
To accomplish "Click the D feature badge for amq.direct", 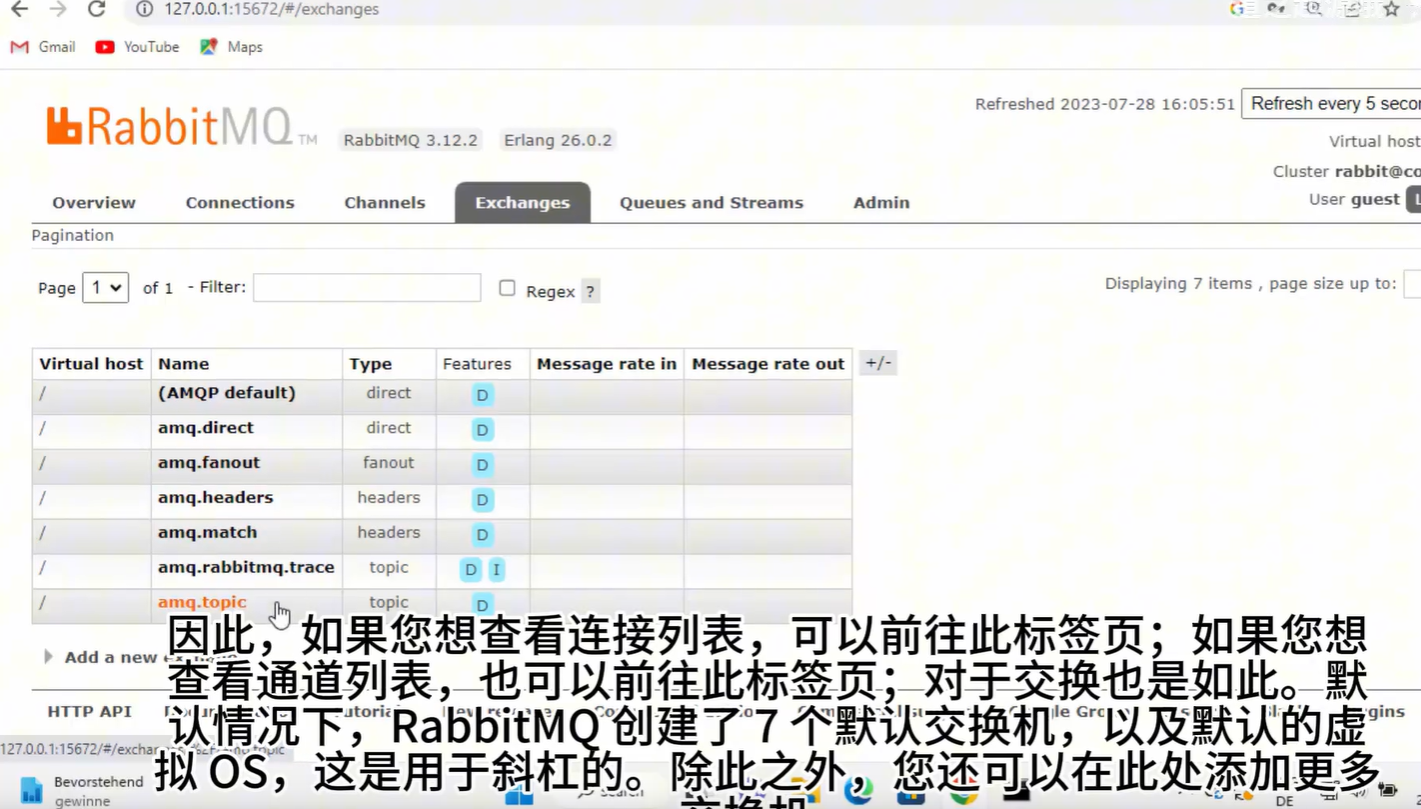I will 482,430.
